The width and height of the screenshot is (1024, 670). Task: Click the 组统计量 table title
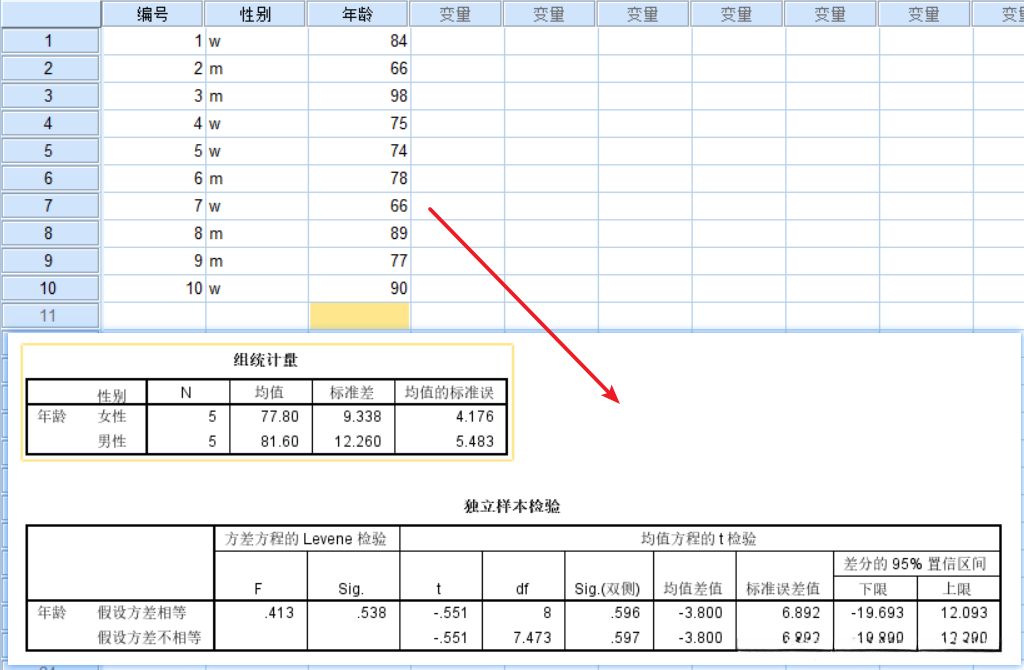point(266,360)
